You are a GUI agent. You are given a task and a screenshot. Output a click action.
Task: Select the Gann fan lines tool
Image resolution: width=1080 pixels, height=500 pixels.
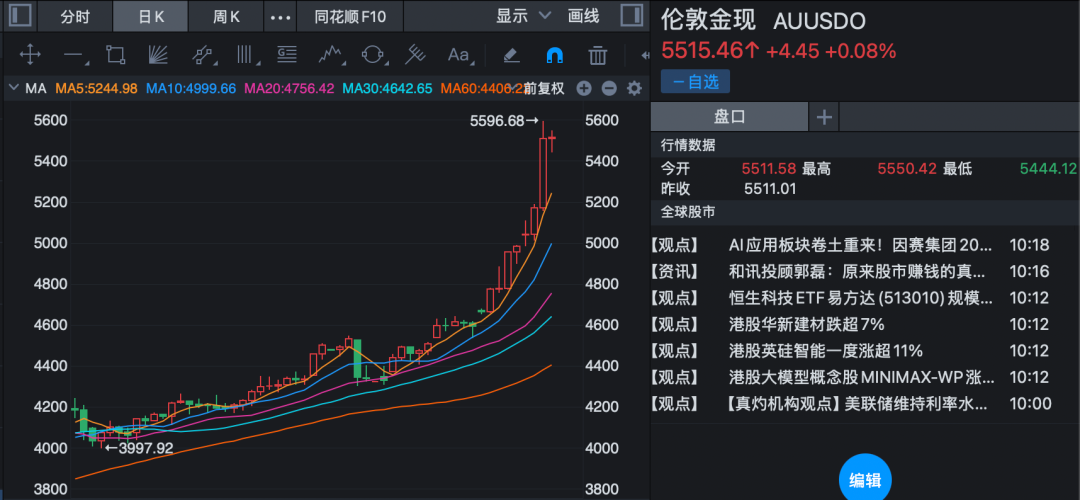[158, 55]
